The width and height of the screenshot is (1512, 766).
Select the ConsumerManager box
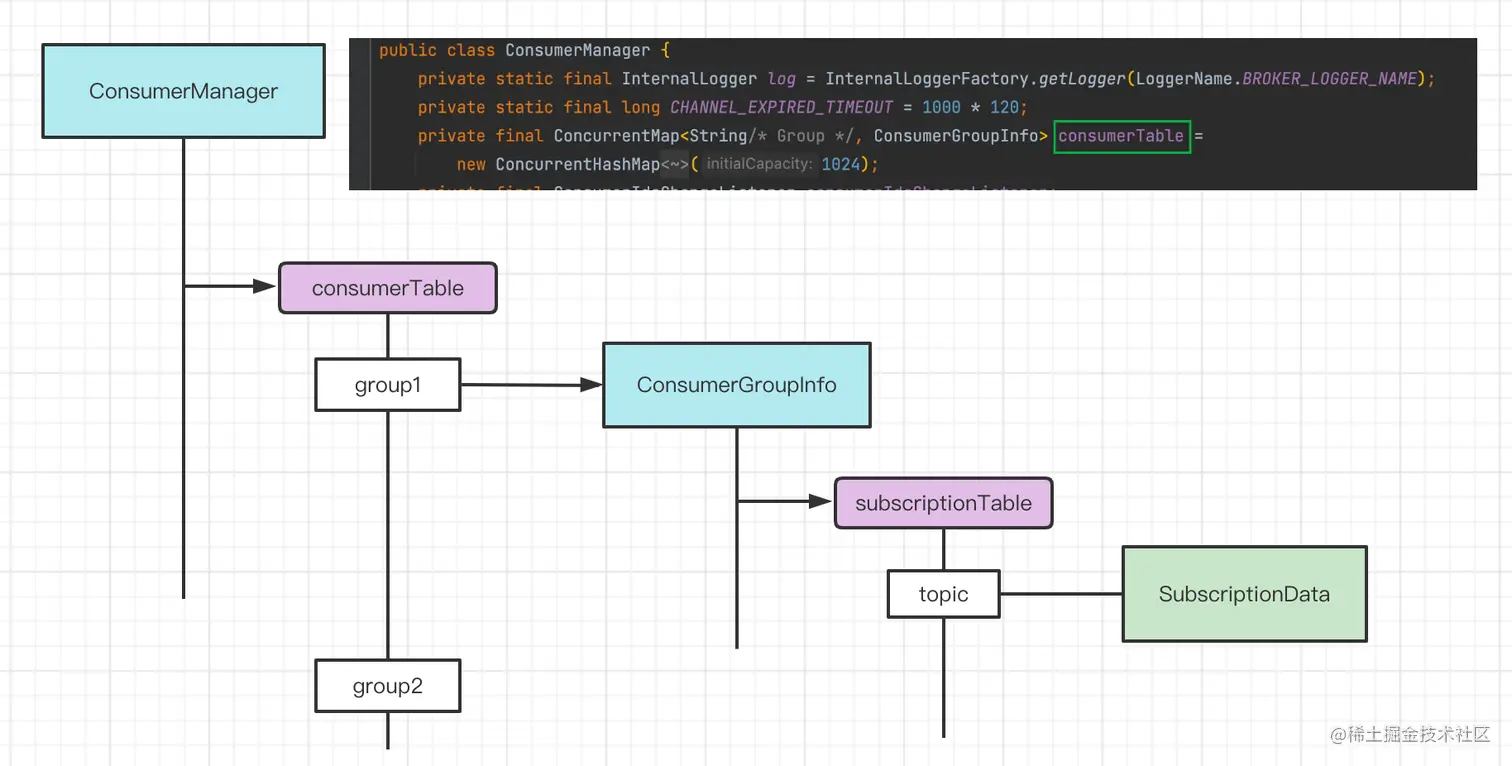point(183,91)
